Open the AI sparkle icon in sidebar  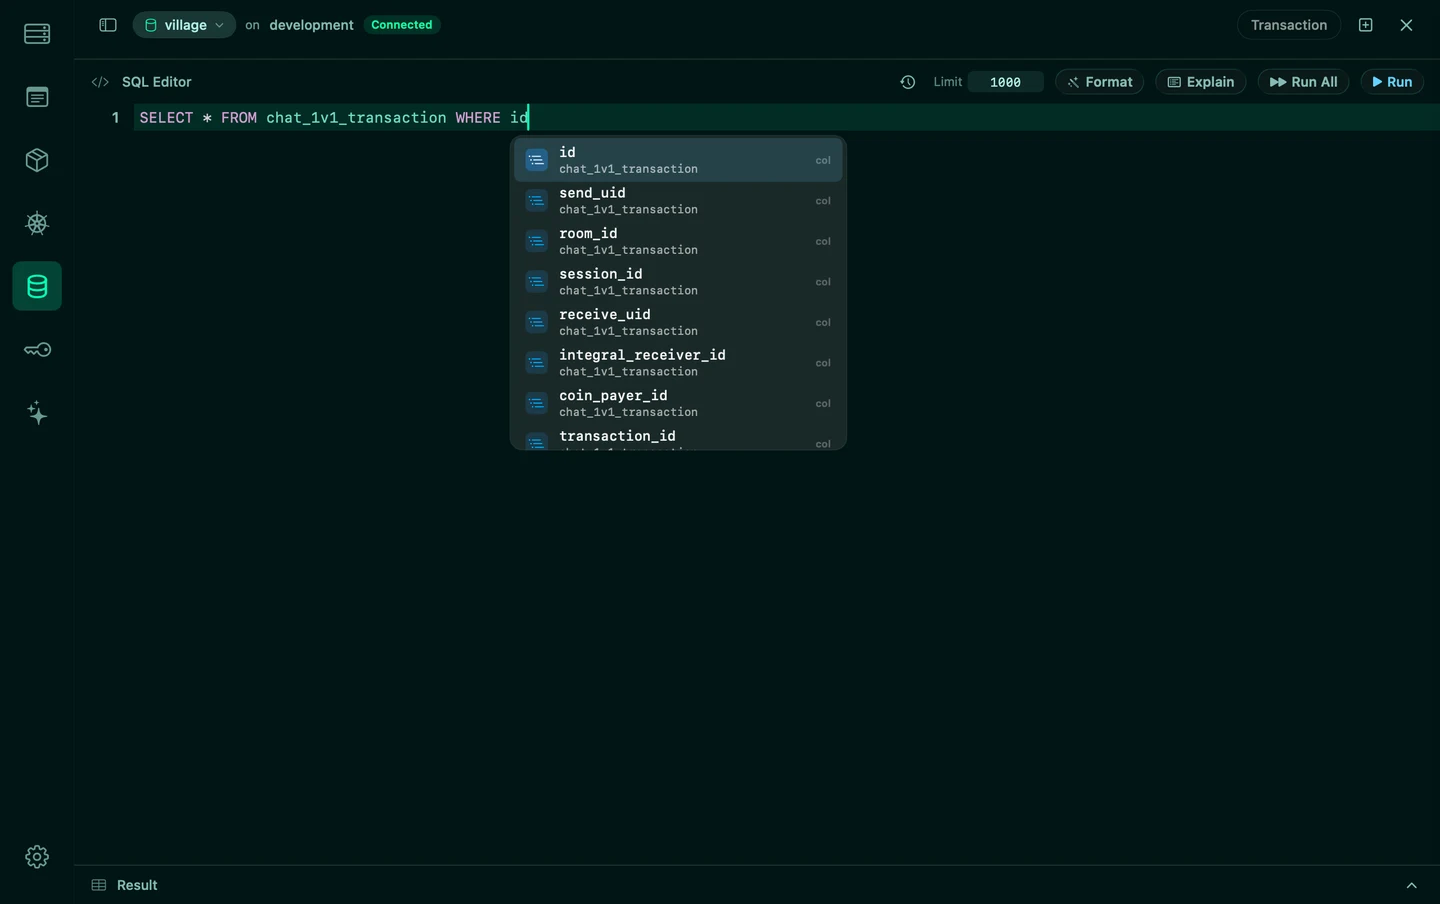37,413
